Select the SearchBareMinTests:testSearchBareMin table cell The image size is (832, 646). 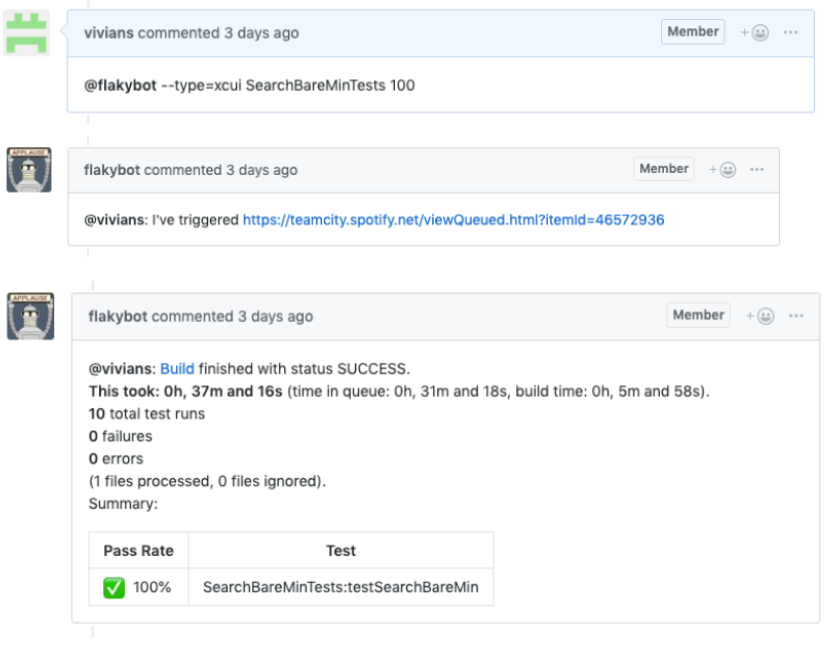340,588
